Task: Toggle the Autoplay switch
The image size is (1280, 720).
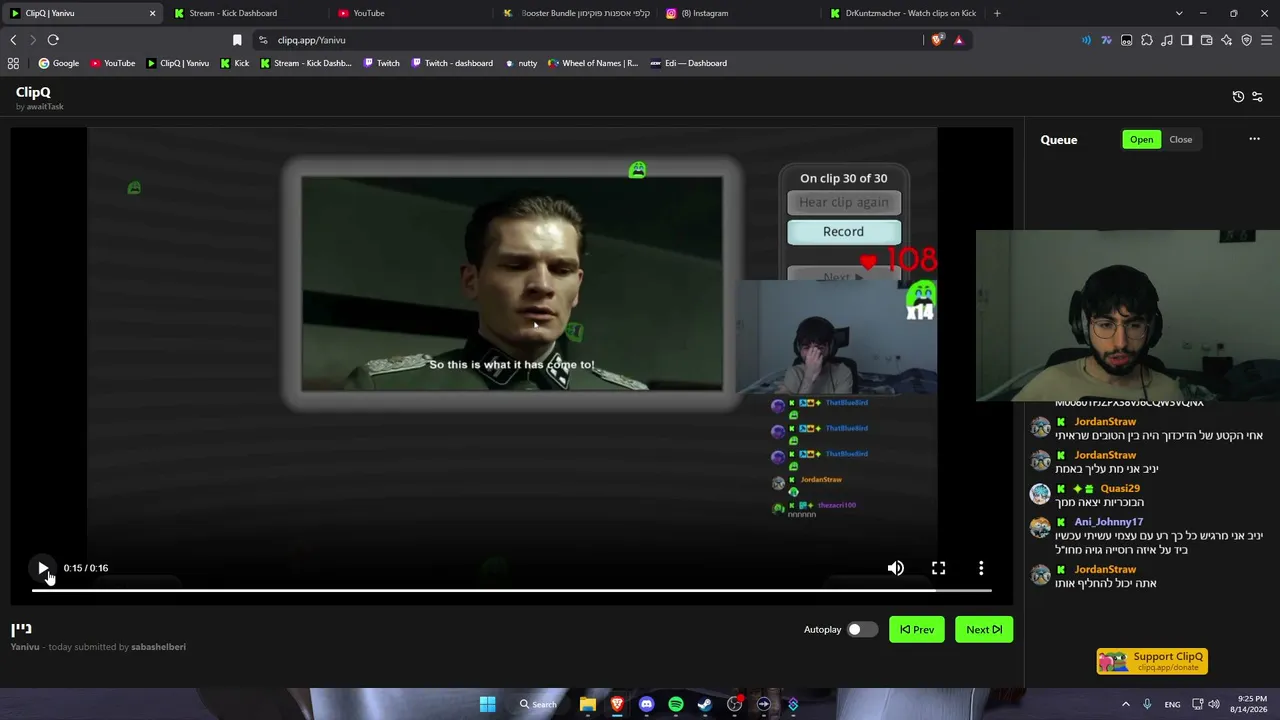Action: click(x=862, y=629)
